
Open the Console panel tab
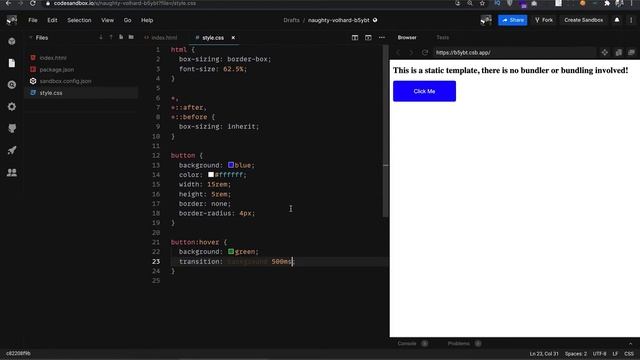click(407, 344)
